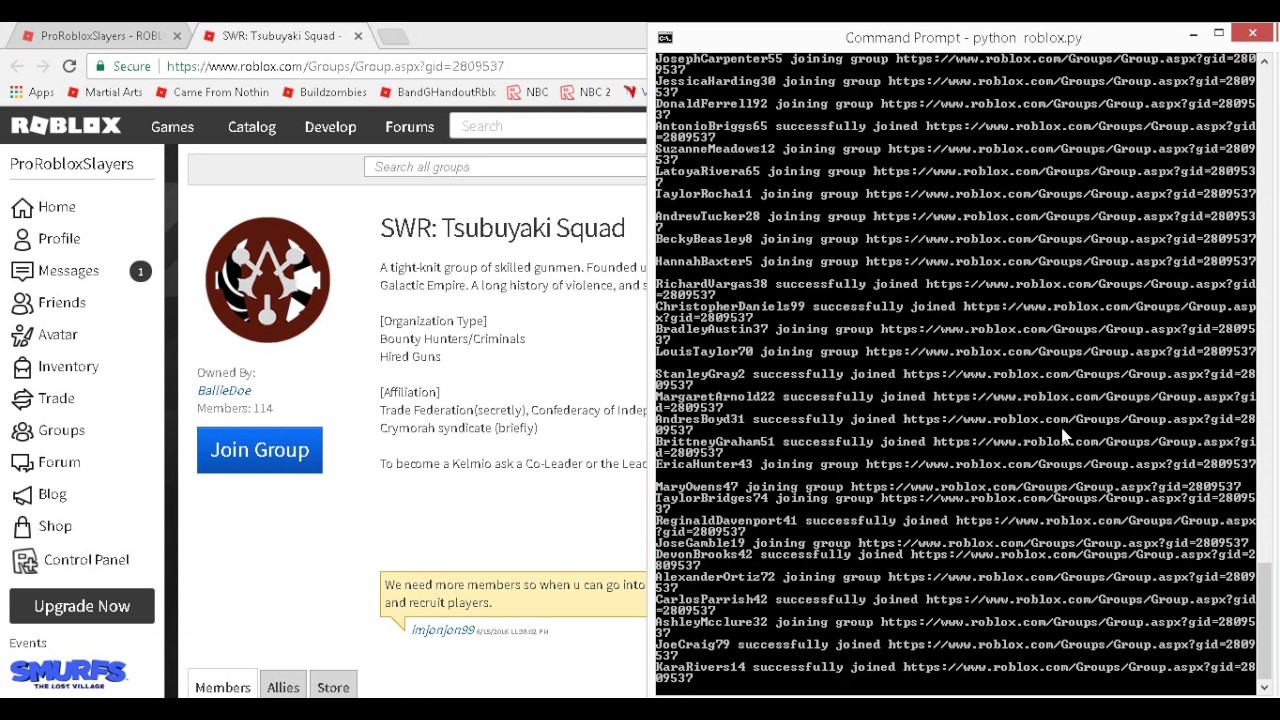Open the Profile sidebar icon
Viewport: 1280px width, 720px height.
22,239
